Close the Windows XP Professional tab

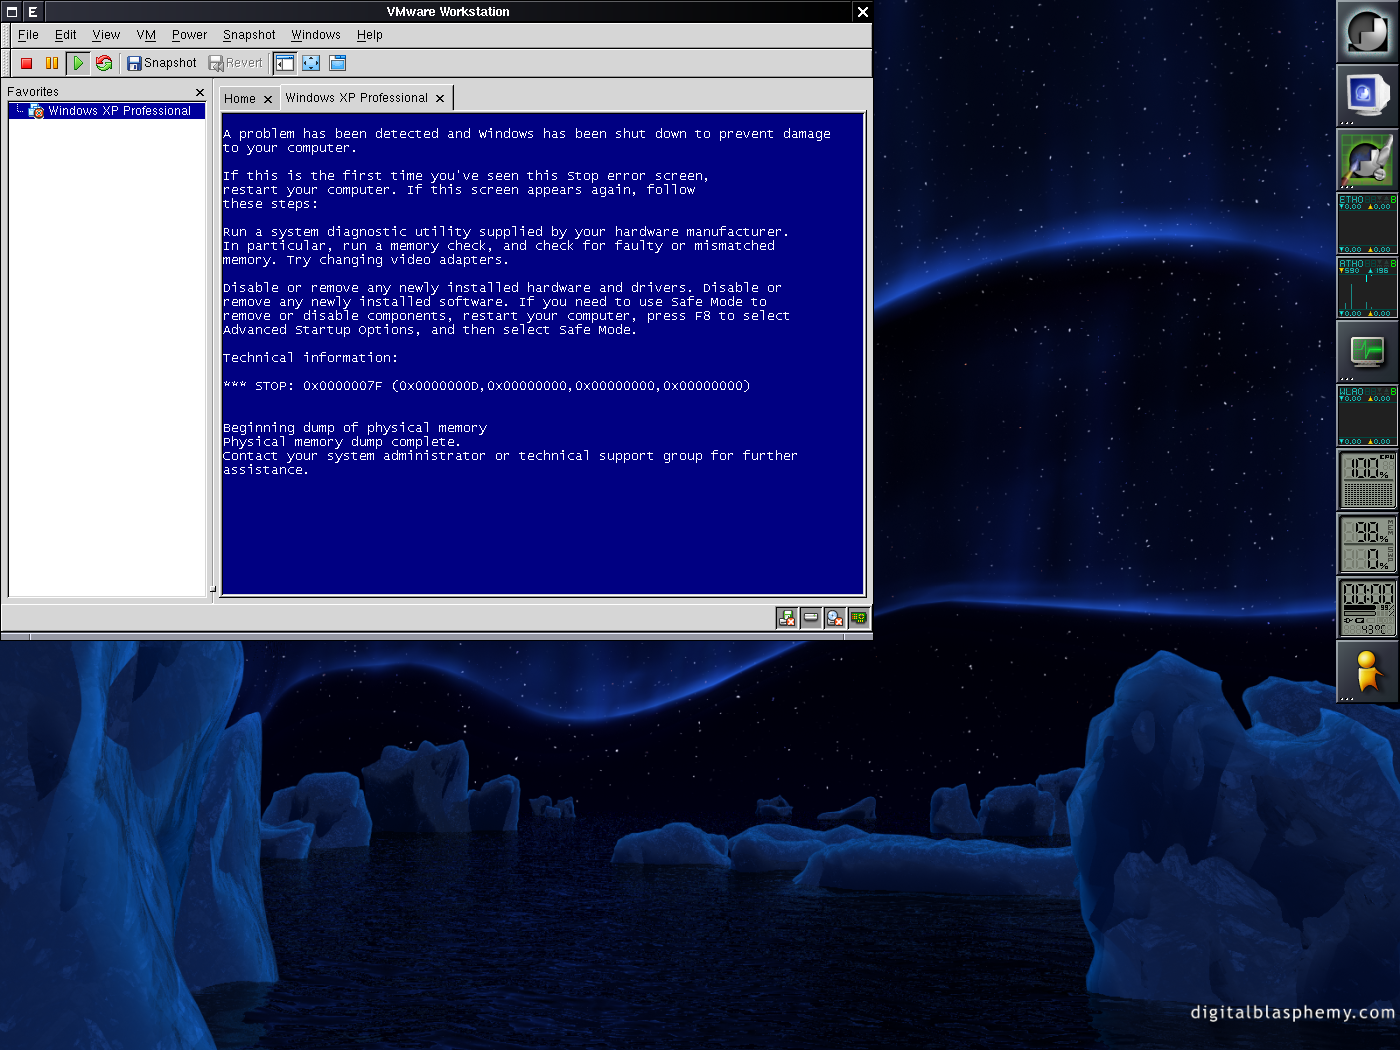(x=440, y=98)
